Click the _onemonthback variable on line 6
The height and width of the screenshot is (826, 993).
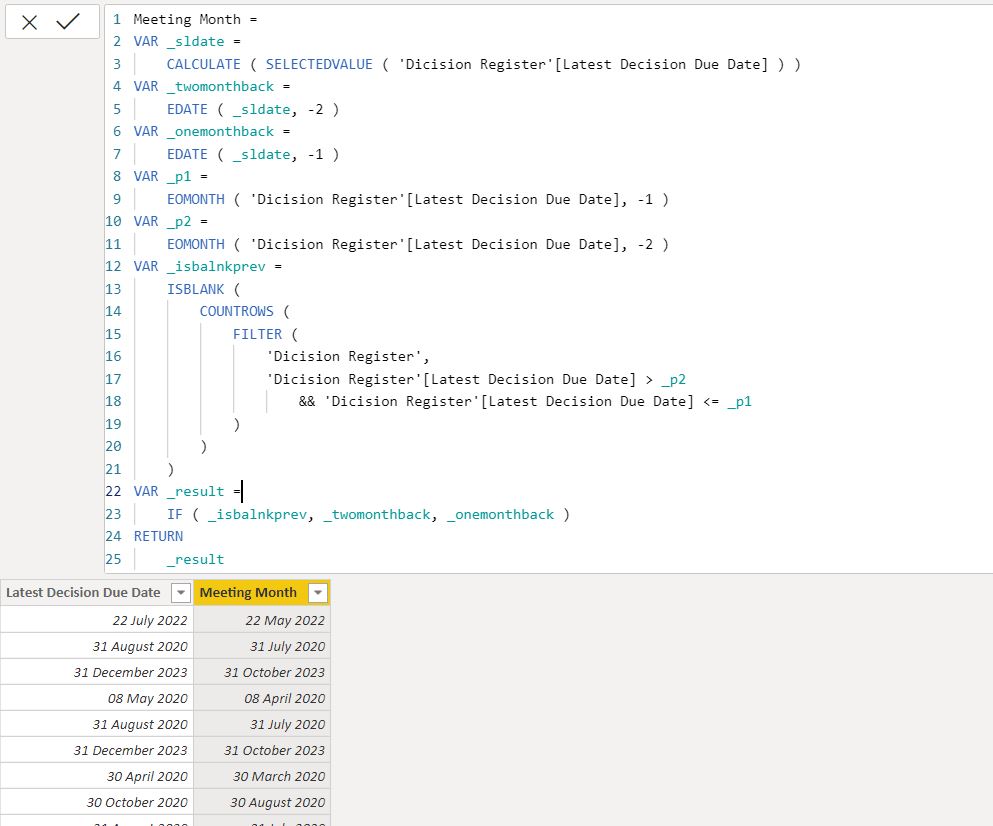tap(220, 132)
